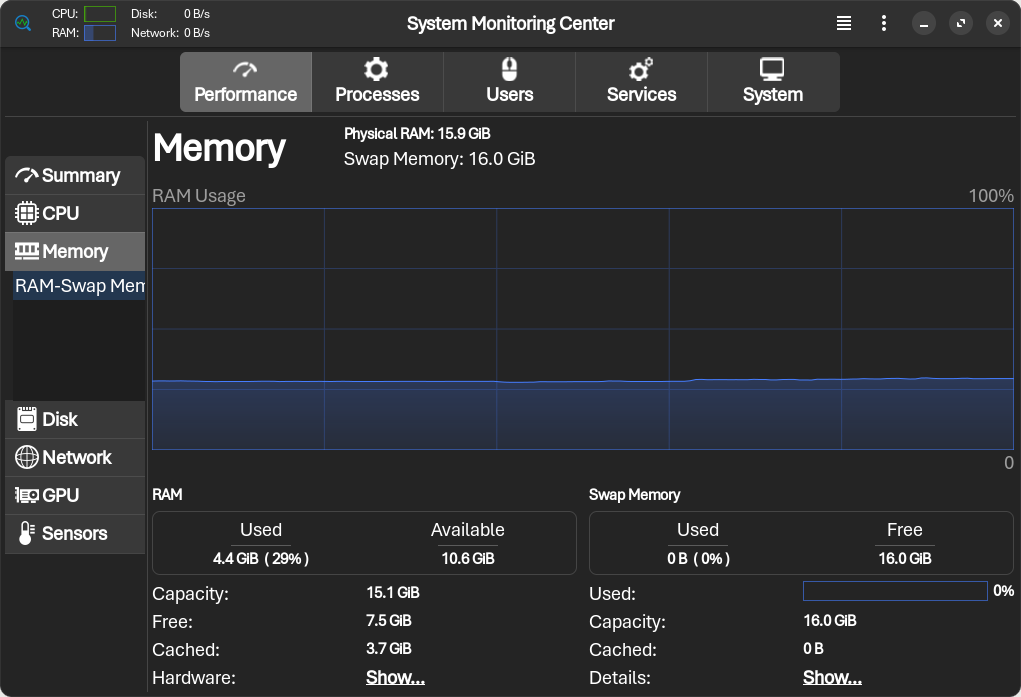The image size is (1021, 697).
Task: Switch to the Processes tab
Action: click(377, 82)
